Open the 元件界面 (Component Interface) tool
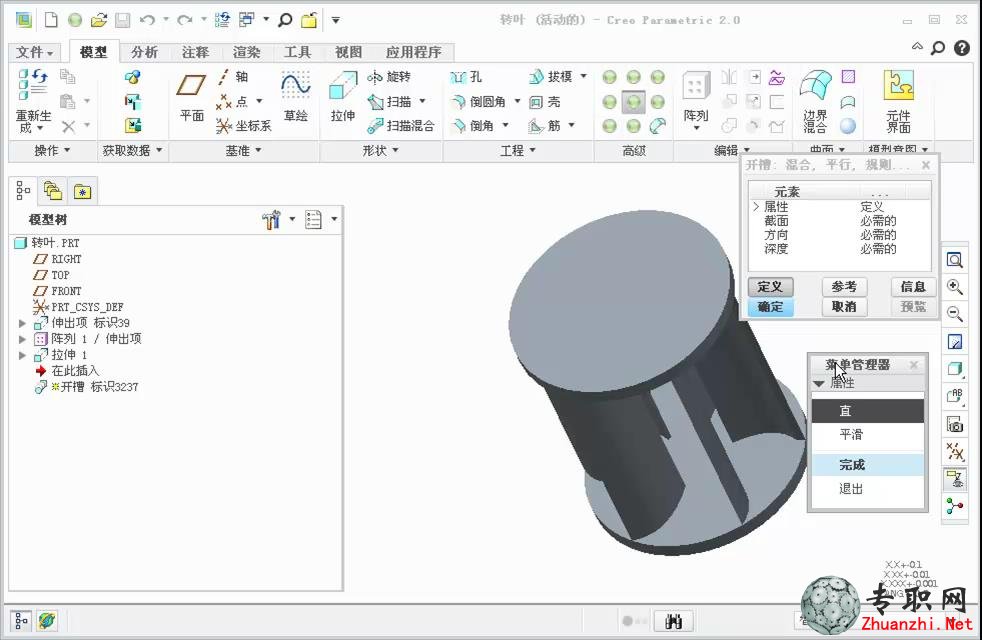The height and width of the screenshot is (640, 982). [898, 101]
